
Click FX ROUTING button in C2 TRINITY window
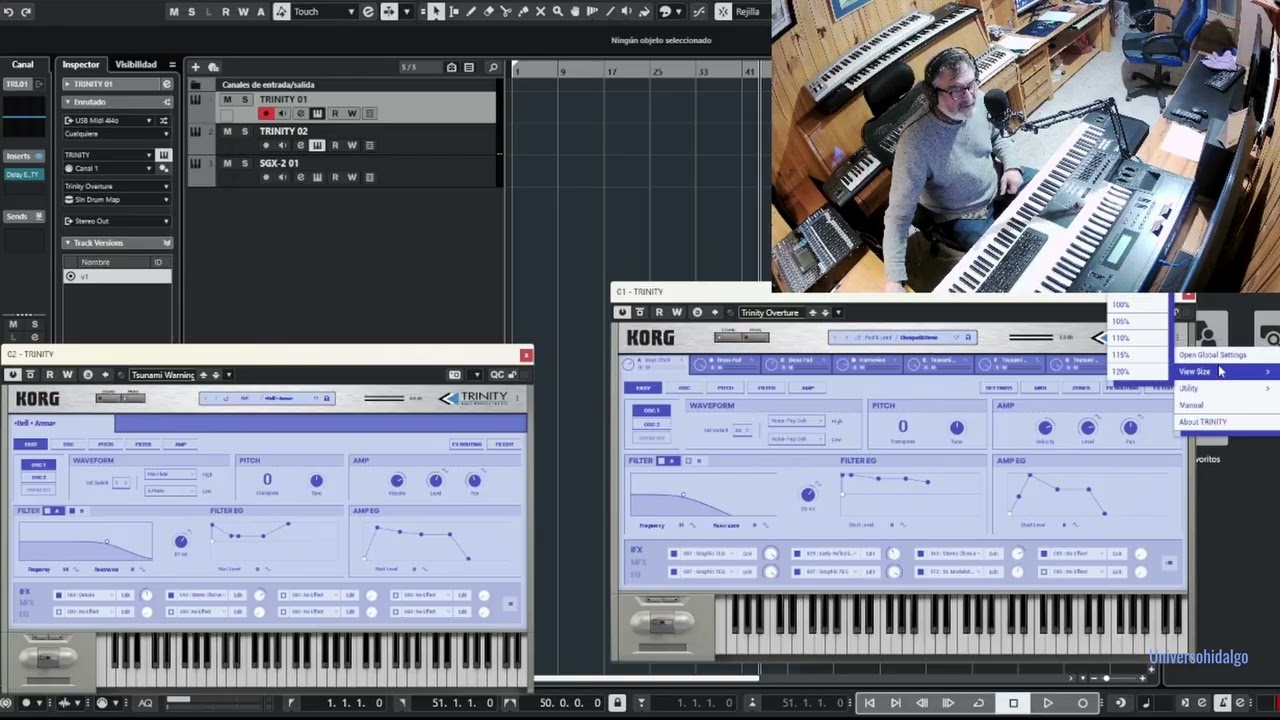[466, 444]
